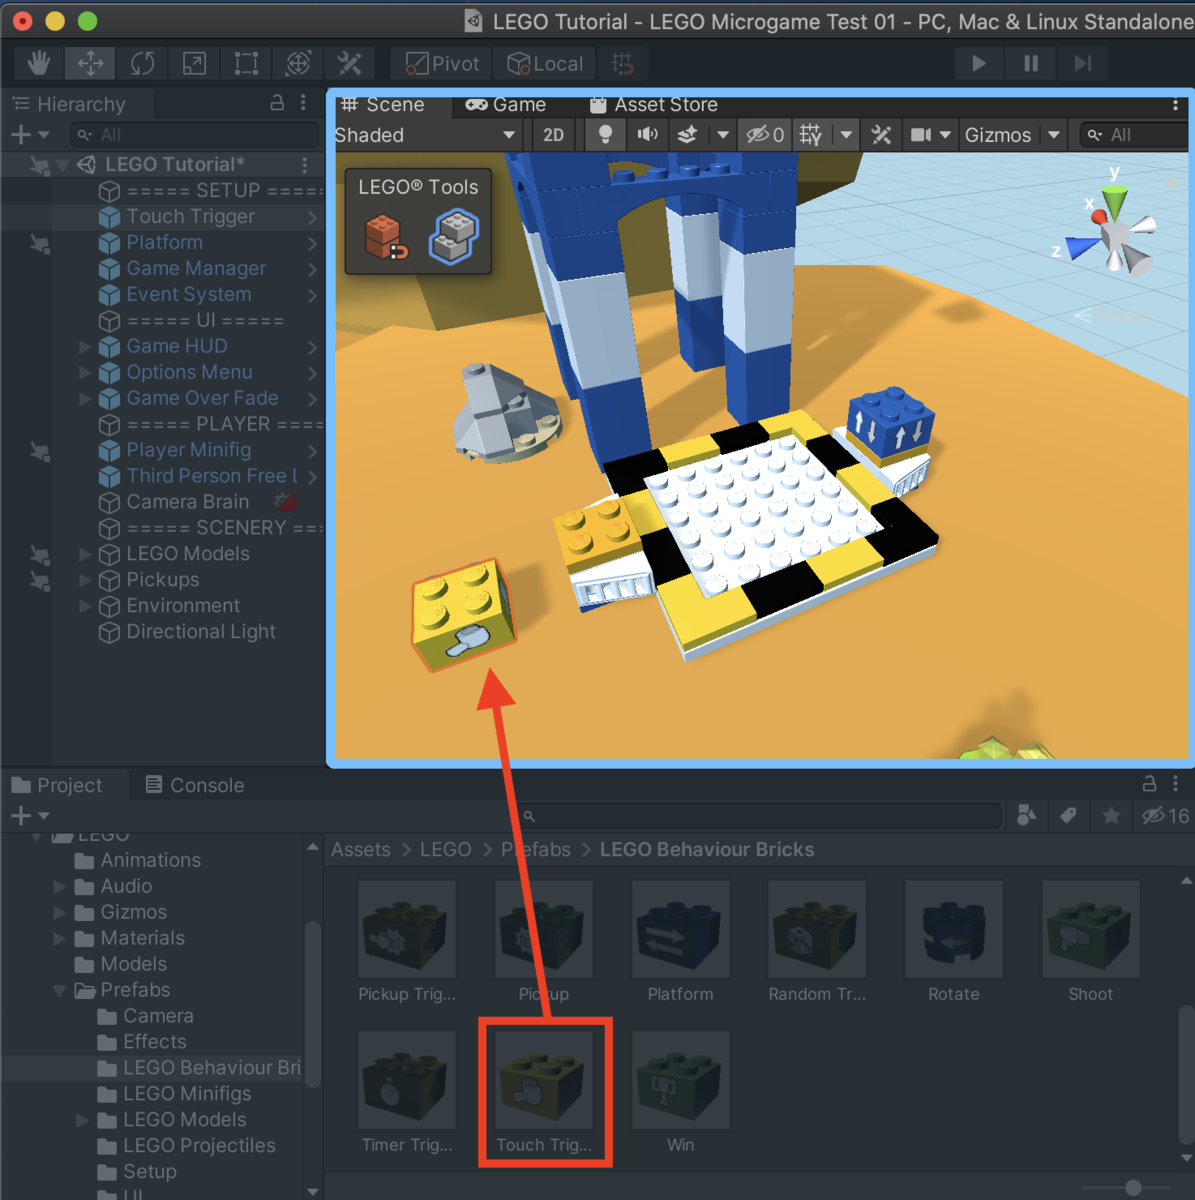The width and height of the screenshot is (1195, 1200).
Task: Open the Gizmos dropdown
Action: click(x=1011, y=135)
